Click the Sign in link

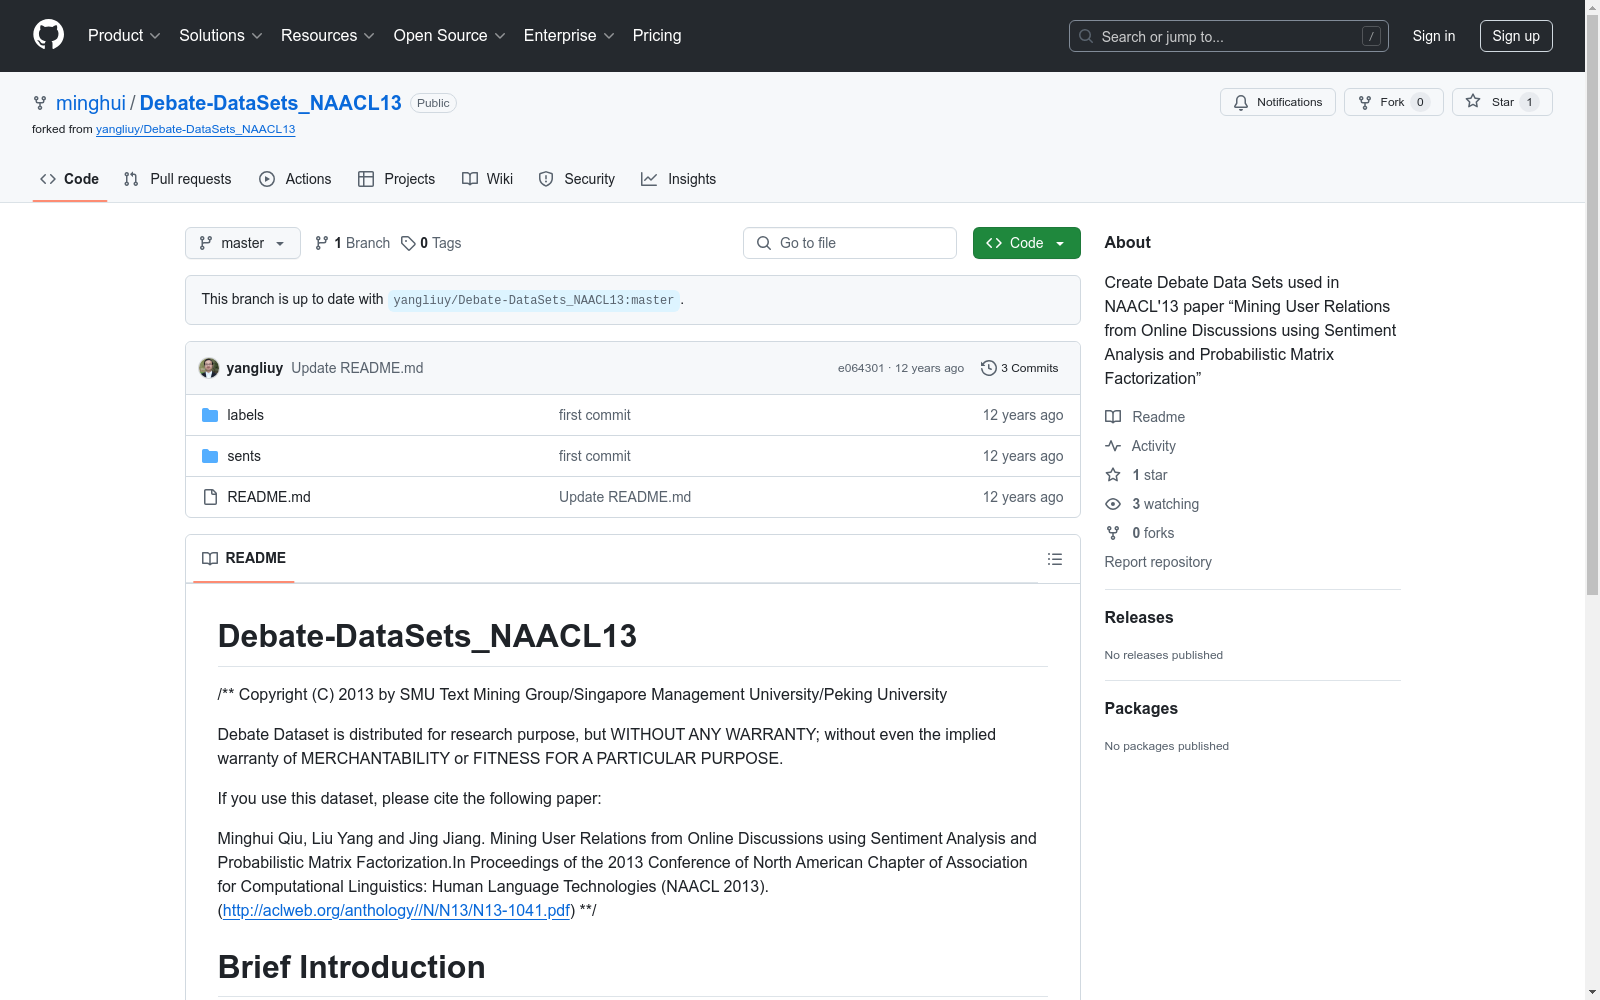[x=1434, y=36]
